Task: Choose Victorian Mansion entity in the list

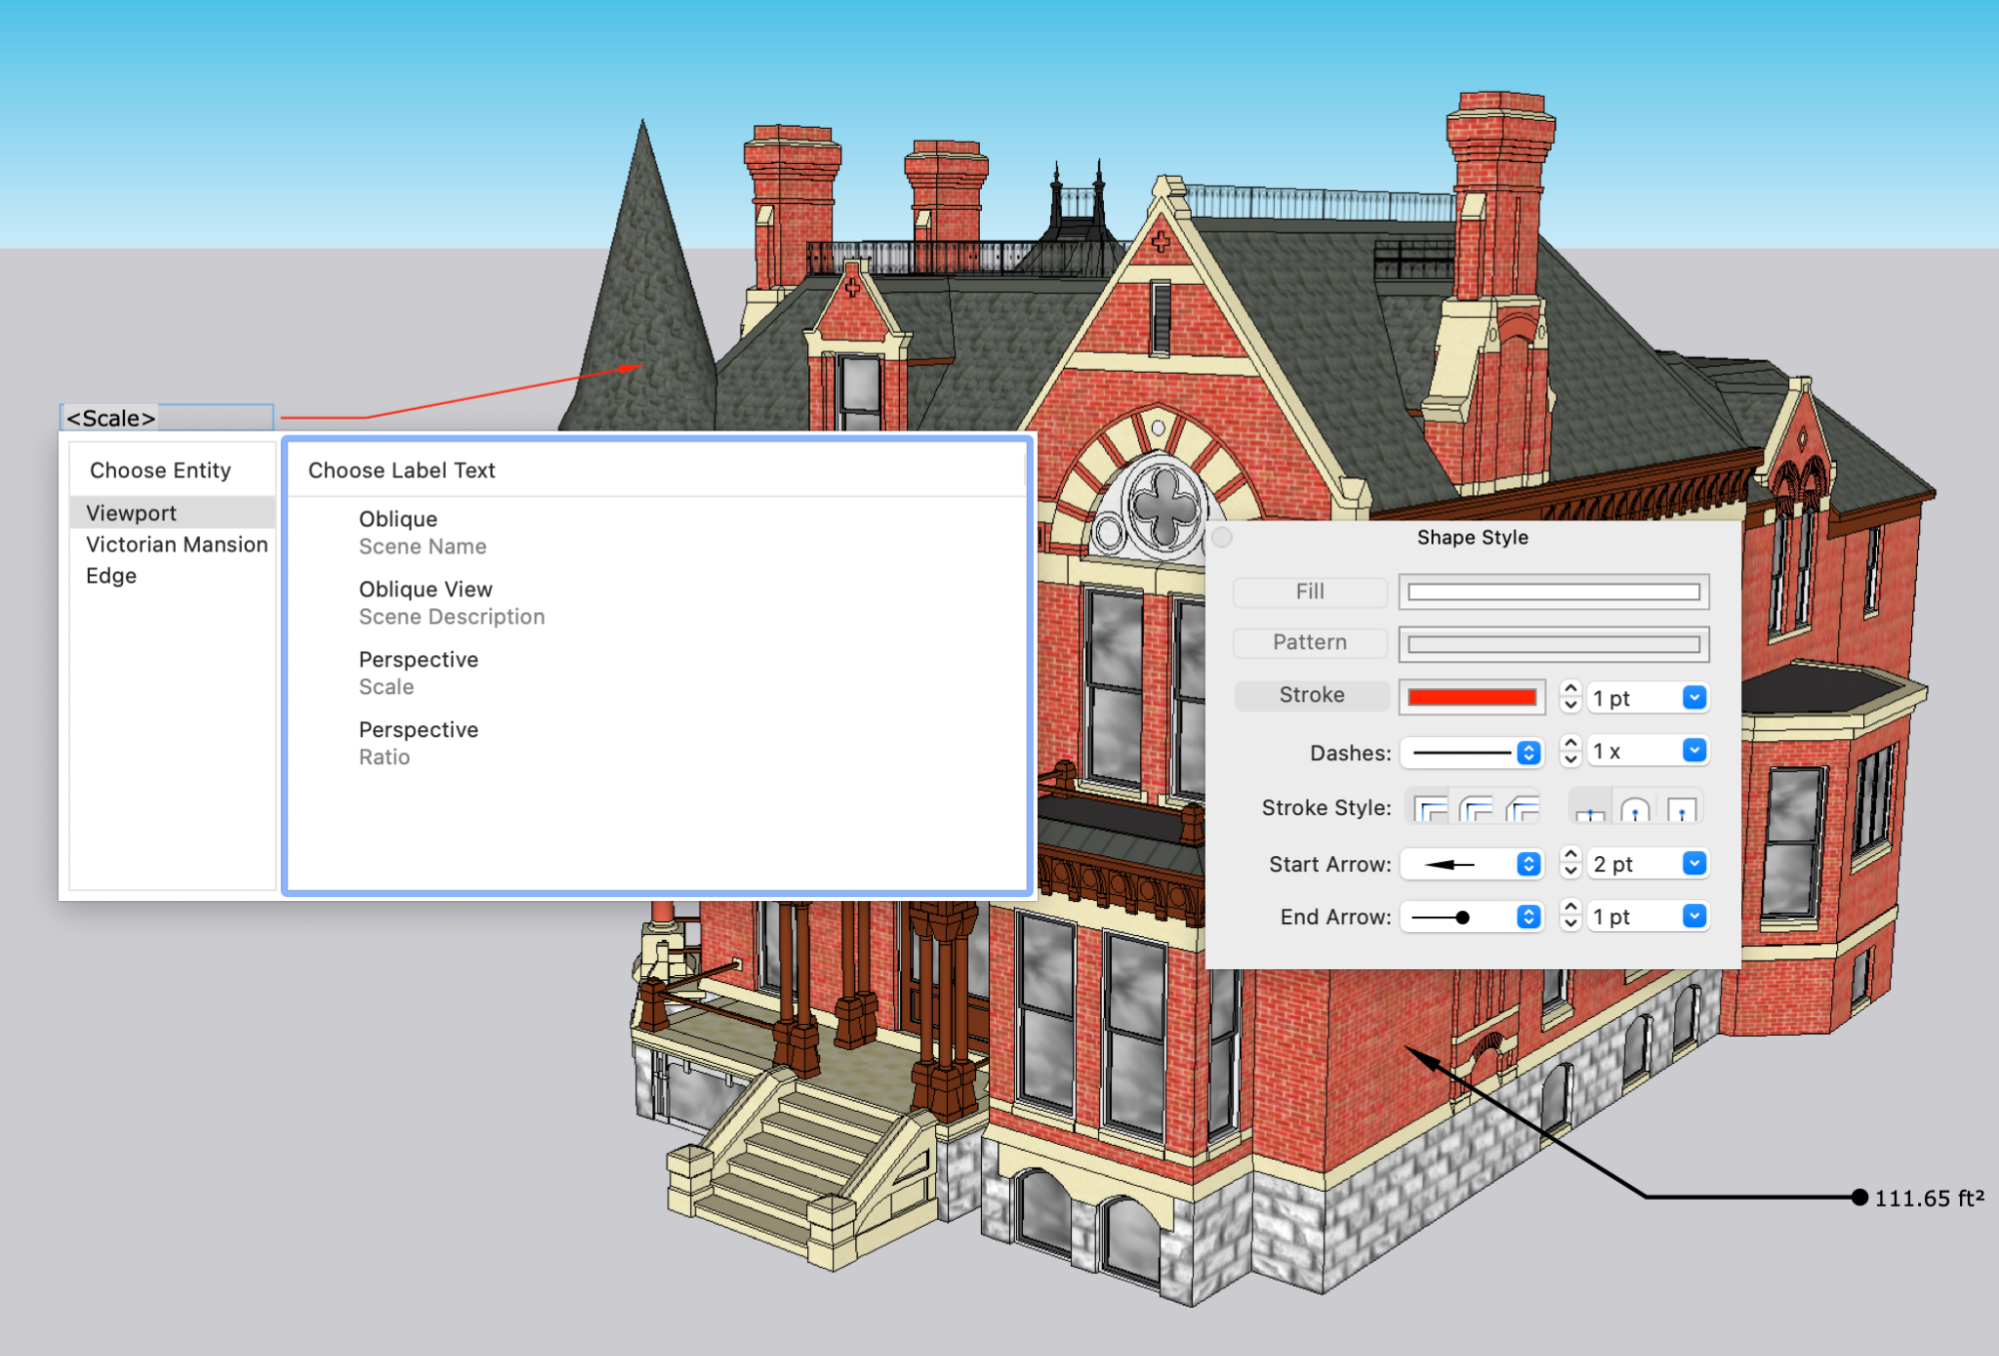Action: [x=176, y=545]
